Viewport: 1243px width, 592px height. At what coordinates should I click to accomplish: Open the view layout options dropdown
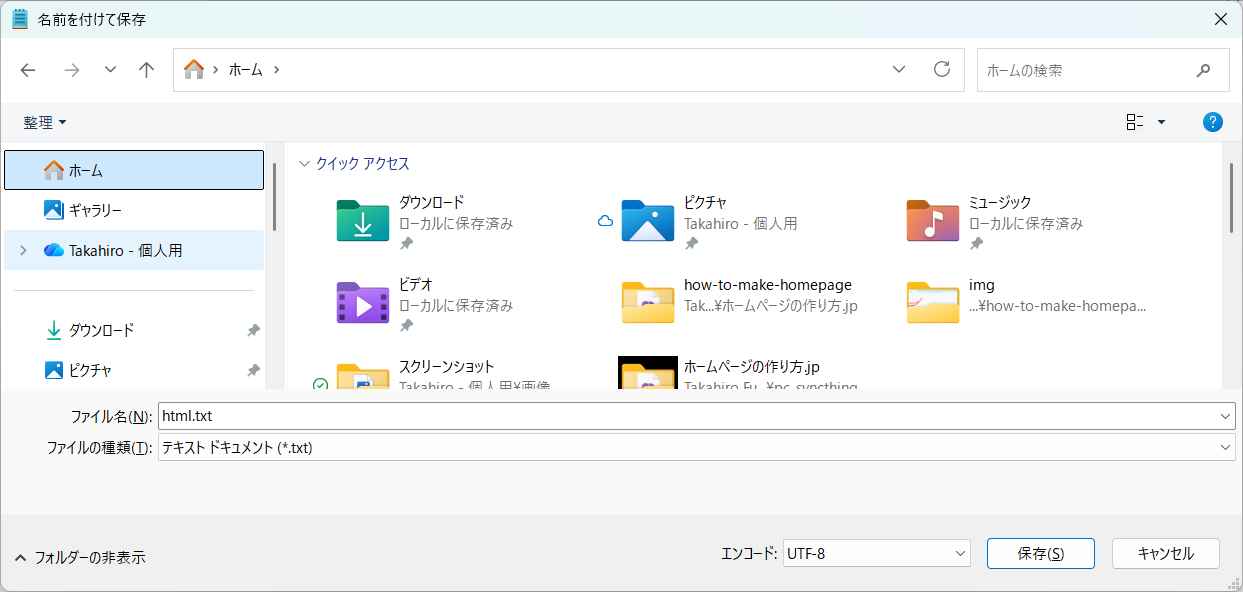1147,122
